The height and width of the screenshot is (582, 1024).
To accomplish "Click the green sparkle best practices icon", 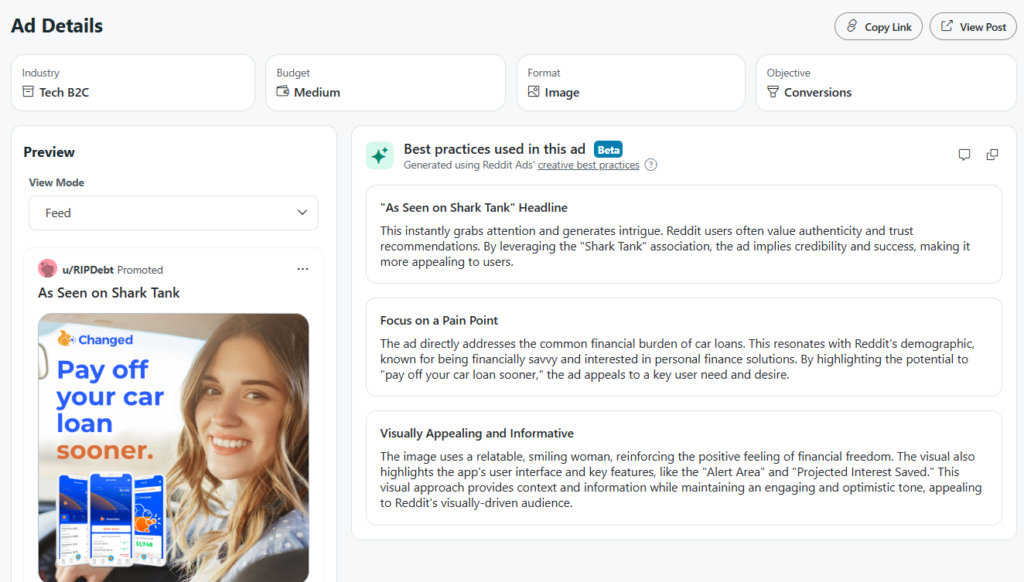I will [x=380, y=155].
